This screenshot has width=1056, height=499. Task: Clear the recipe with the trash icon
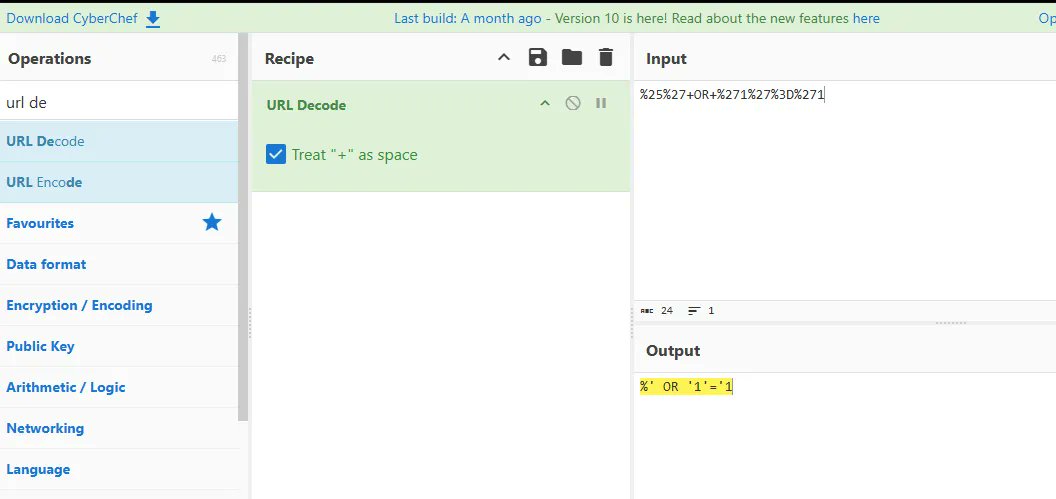[605, 57]
